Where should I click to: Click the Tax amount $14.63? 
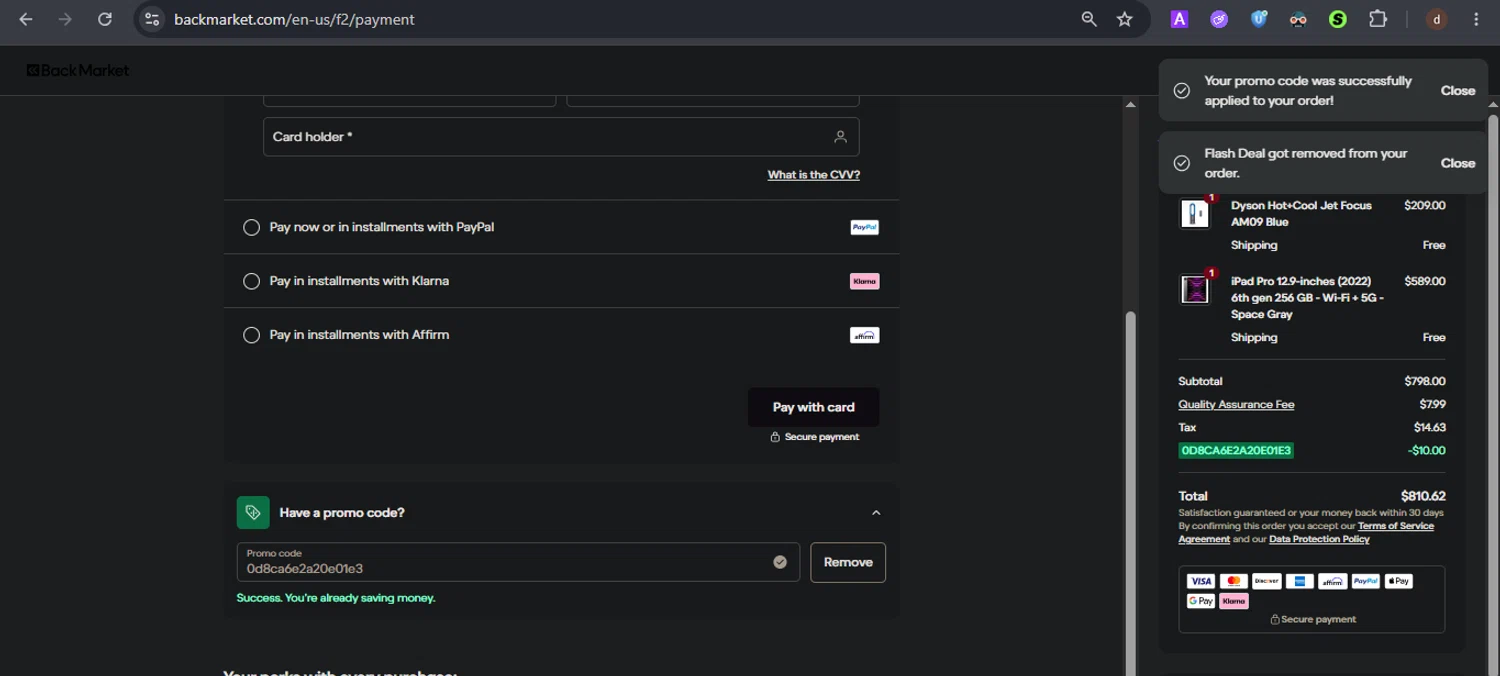coord(1430,427)
